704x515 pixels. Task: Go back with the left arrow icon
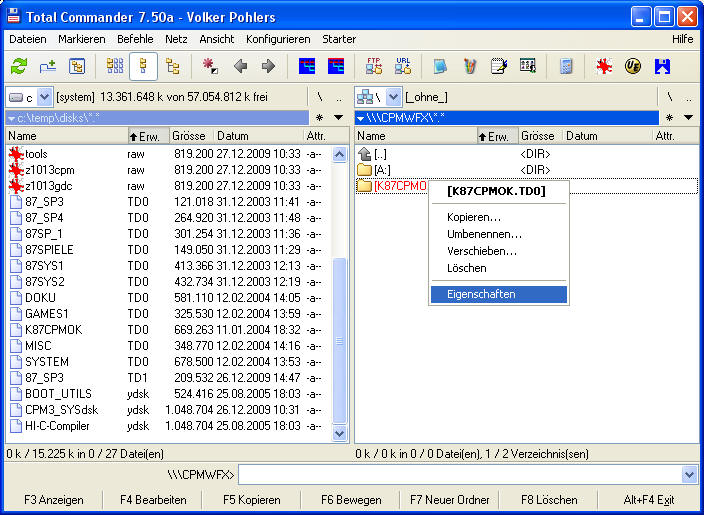point(241,66)
